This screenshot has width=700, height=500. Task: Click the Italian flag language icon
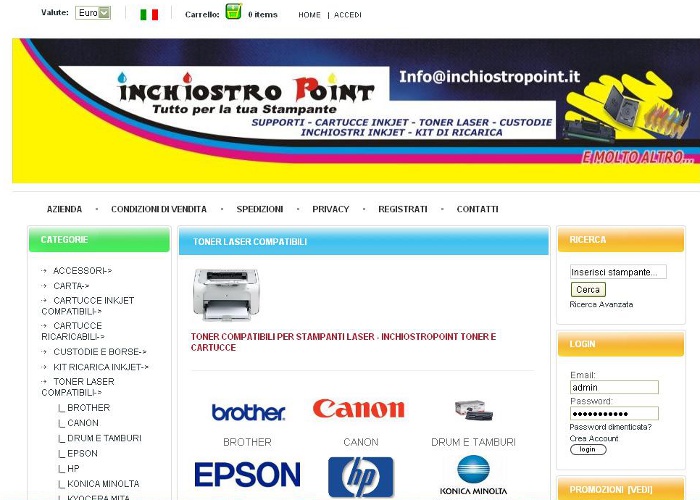pos(149,15)
